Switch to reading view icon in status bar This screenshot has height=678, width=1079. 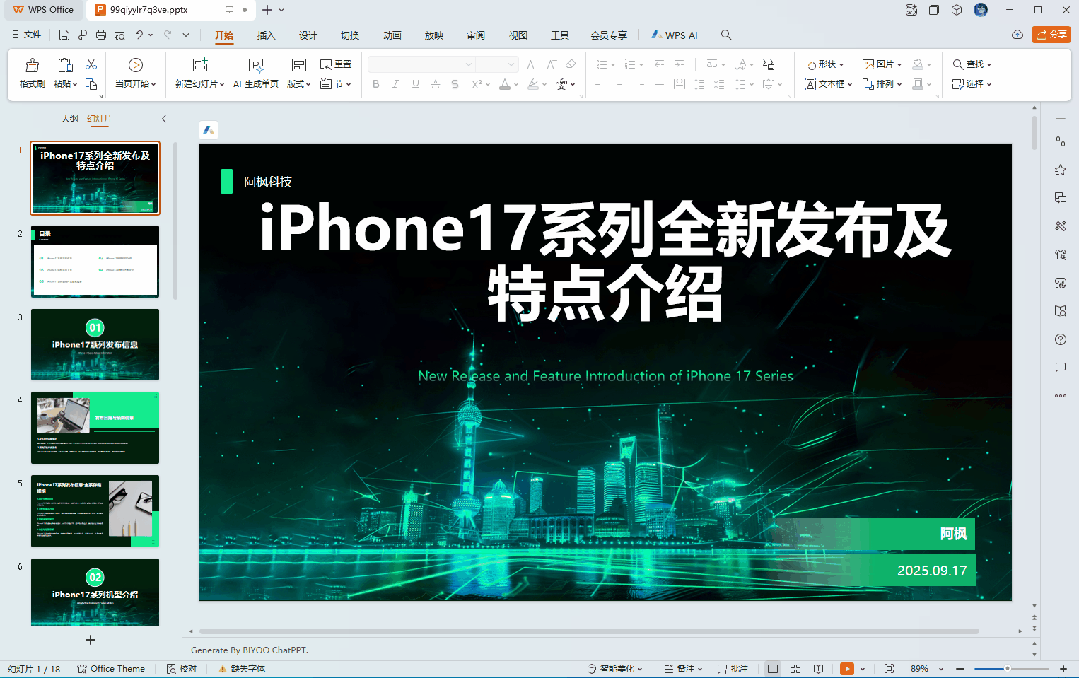pyautogui.click(x=818, y=668)
